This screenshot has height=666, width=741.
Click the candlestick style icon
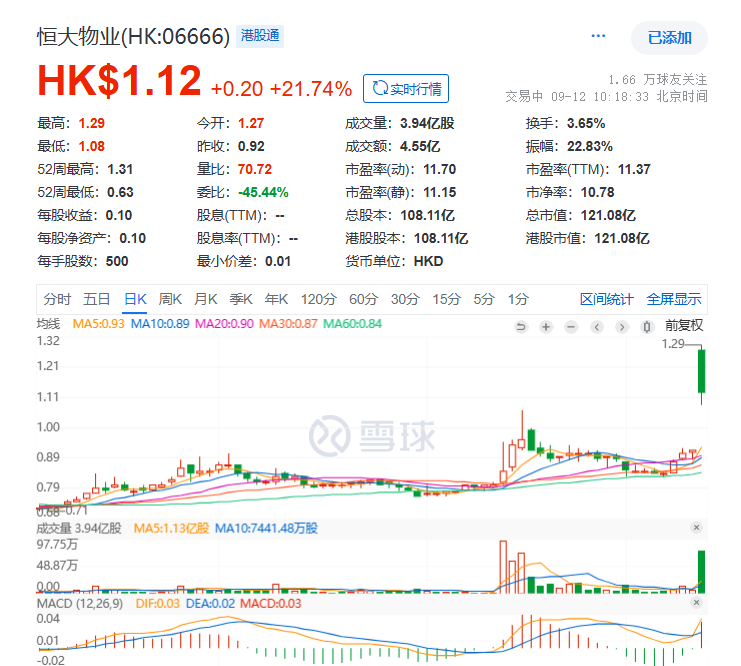point(647,327)
